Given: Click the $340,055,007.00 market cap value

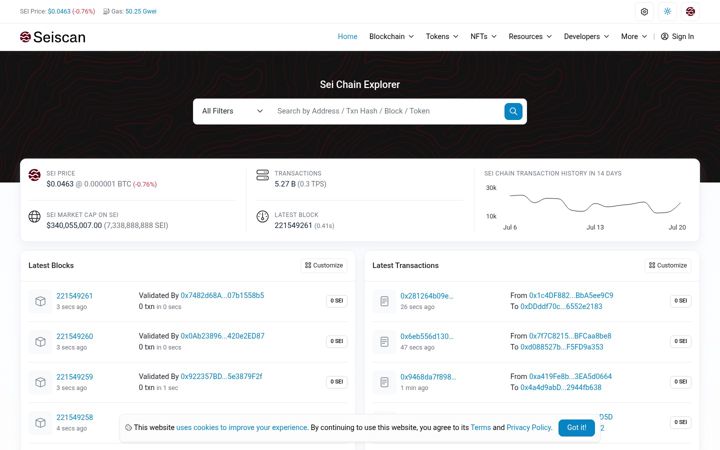Looking at the screenshot, I should (74, 225).
